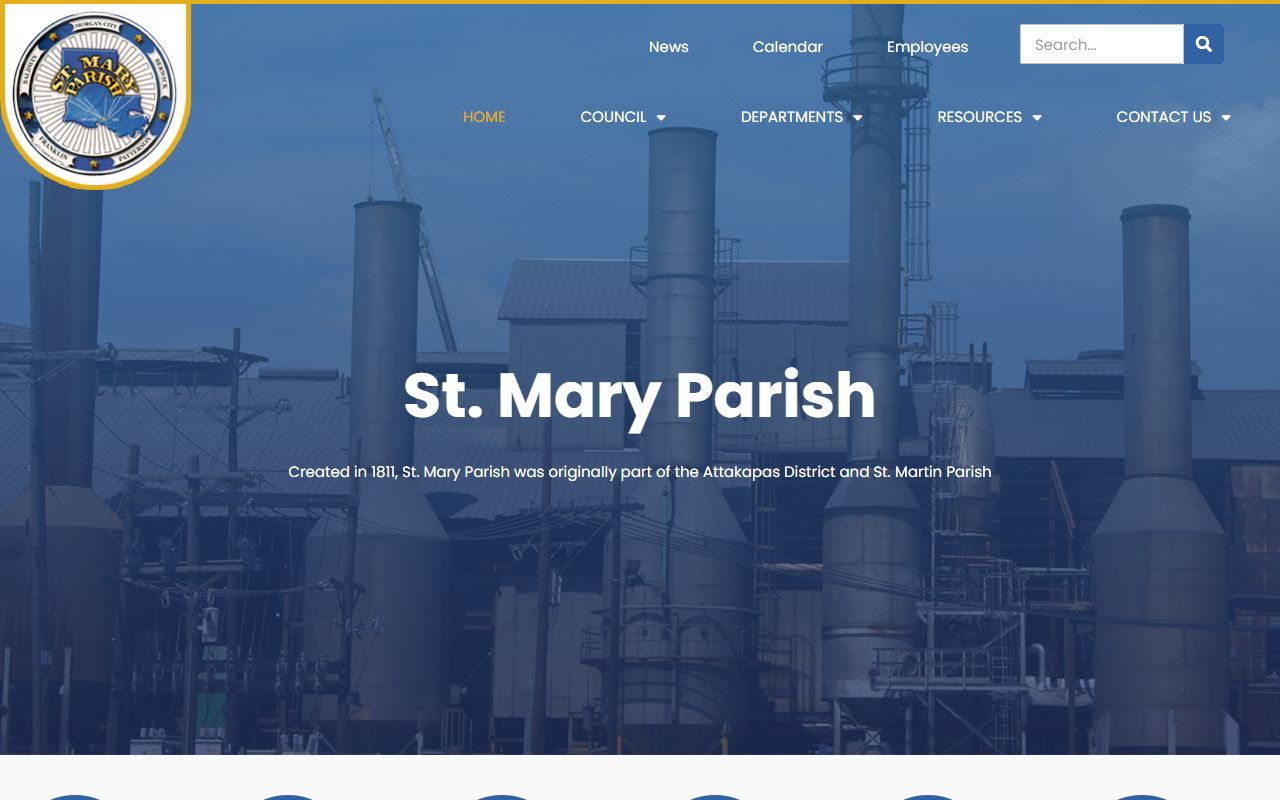Expand the DEPARTMENTS dropdown arrow

pos(858,118)
